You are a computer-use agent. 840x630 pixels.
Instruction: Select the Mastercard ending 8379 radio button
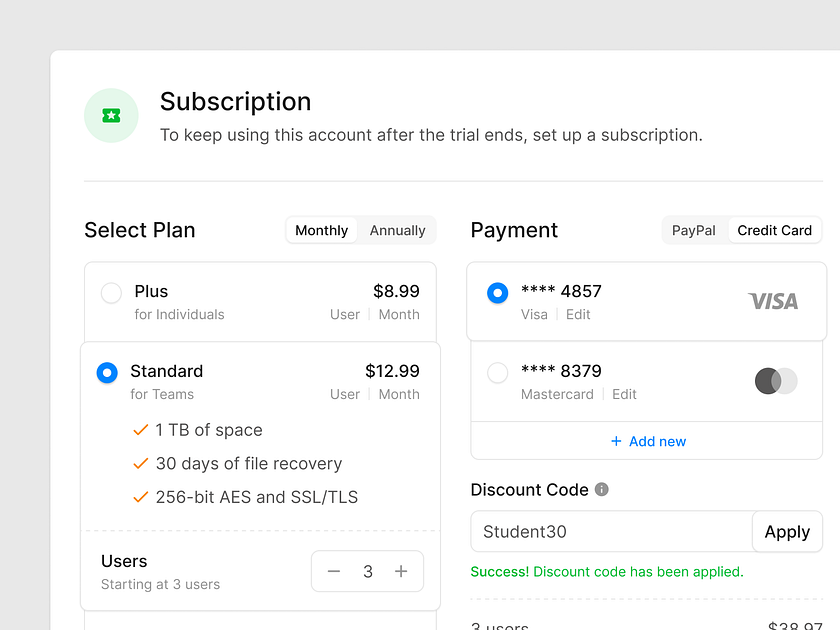pyautogui.click(x=497, y=372)
